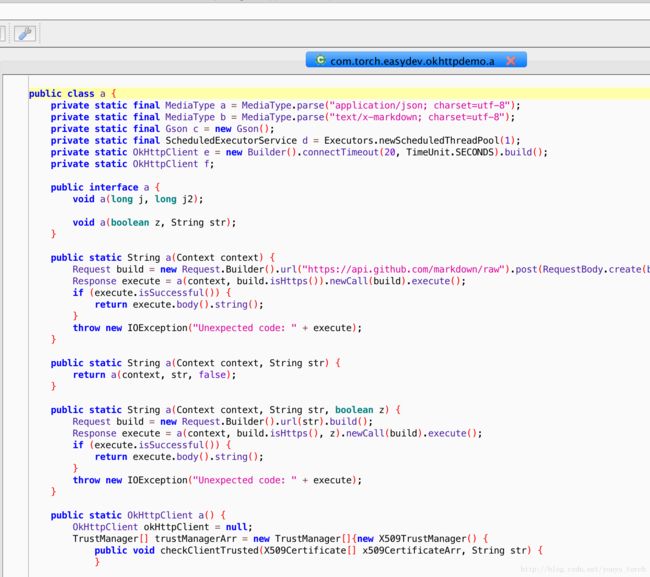Click 'public static OkHttpClient a() {' line
Viewport: 650px width, 577px height.
[x=138, y=516]
